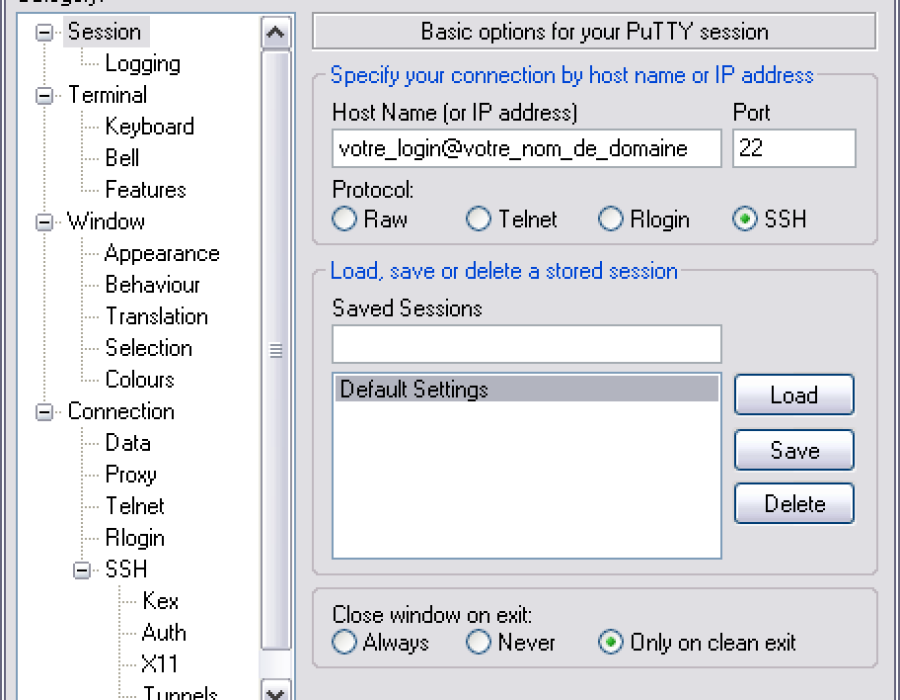Screen dimensions: 900x700
Task: Open Telnet settings in category tree
Action: 135,507
